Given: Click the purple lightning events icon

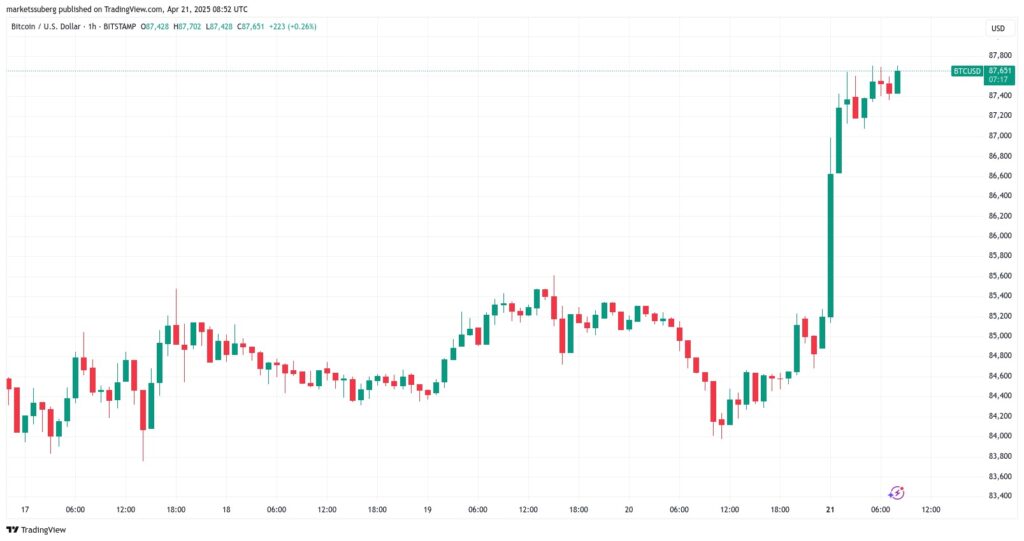Looking at the screenshot, I should point(897,492).
